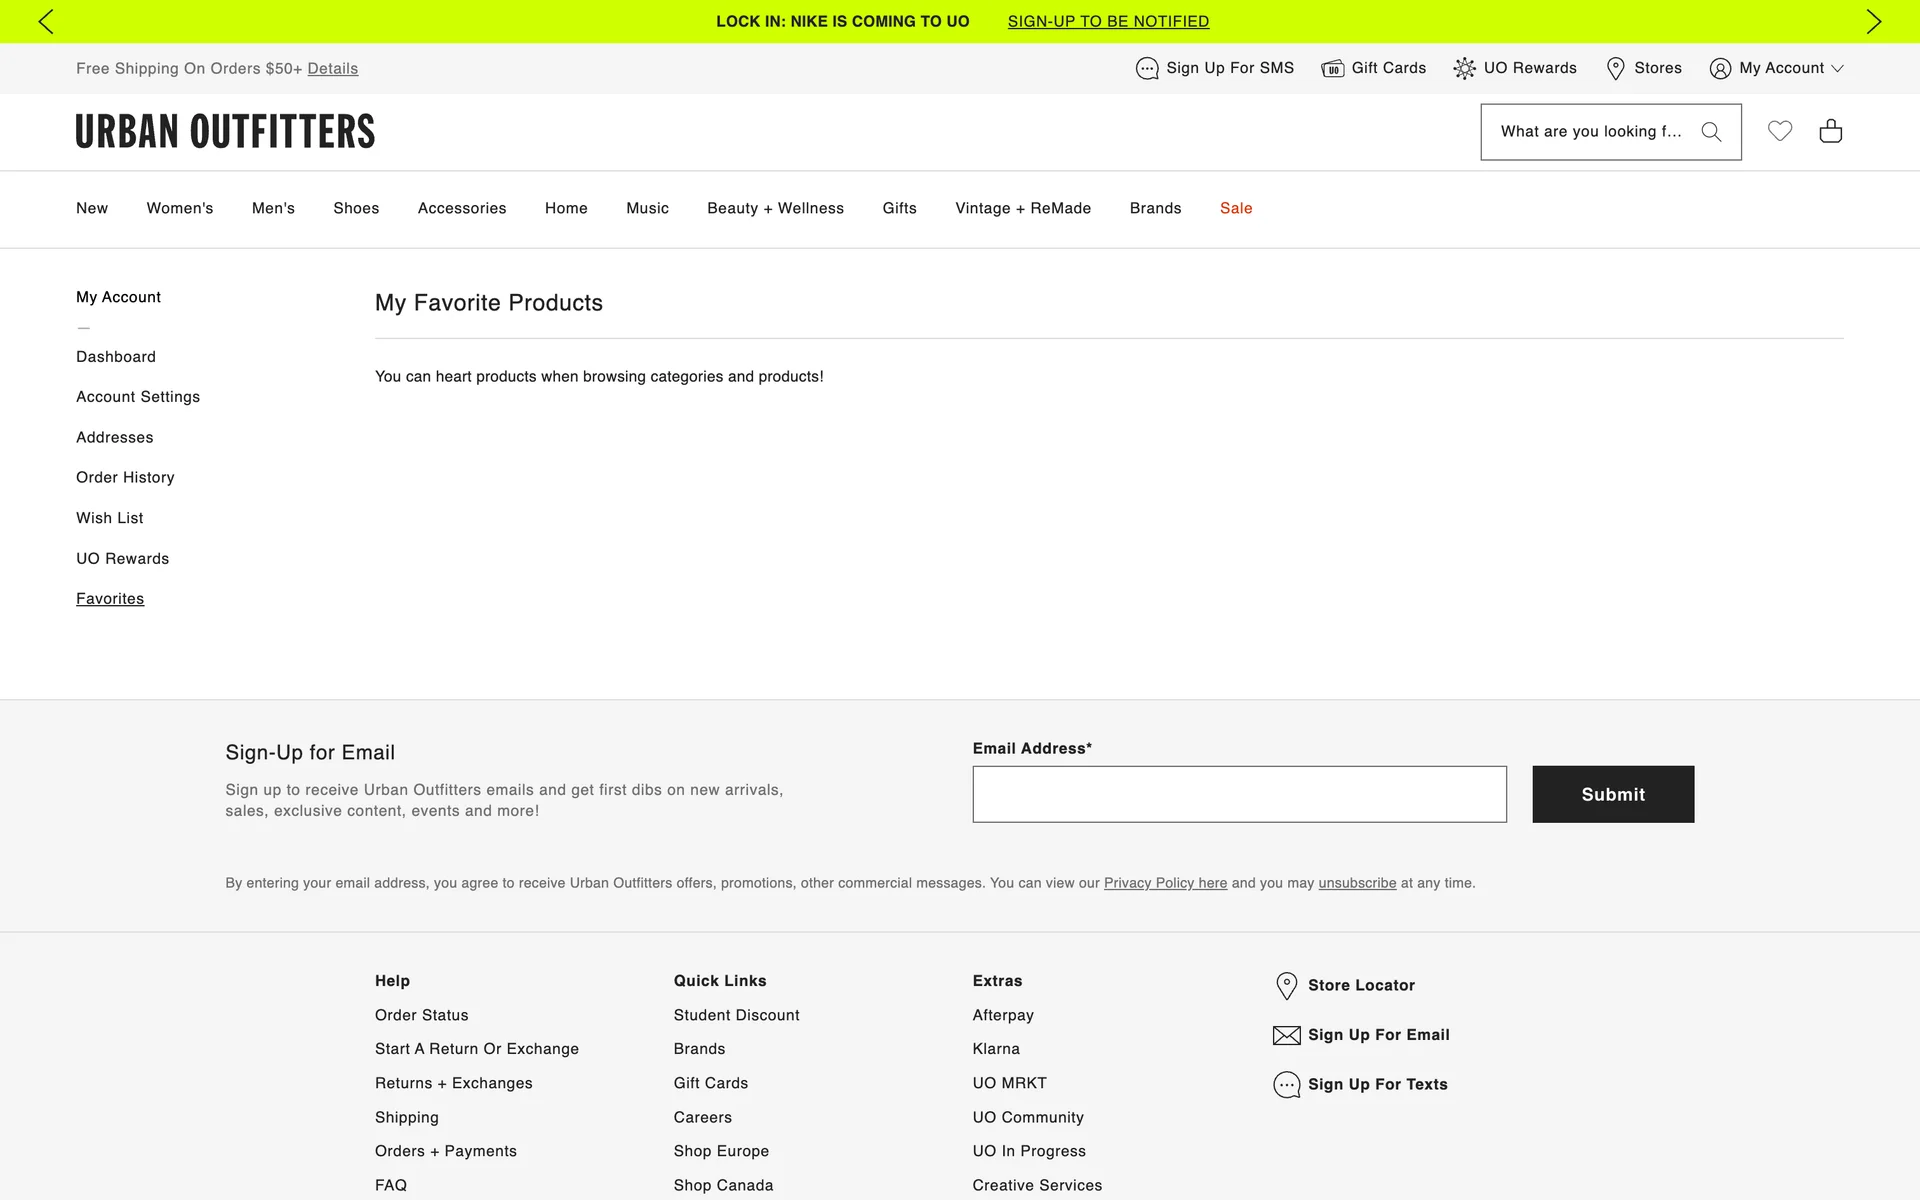The image size is (1920, 1200).
Task: Click the Email Address input field
Action: tap(1239, 794)
